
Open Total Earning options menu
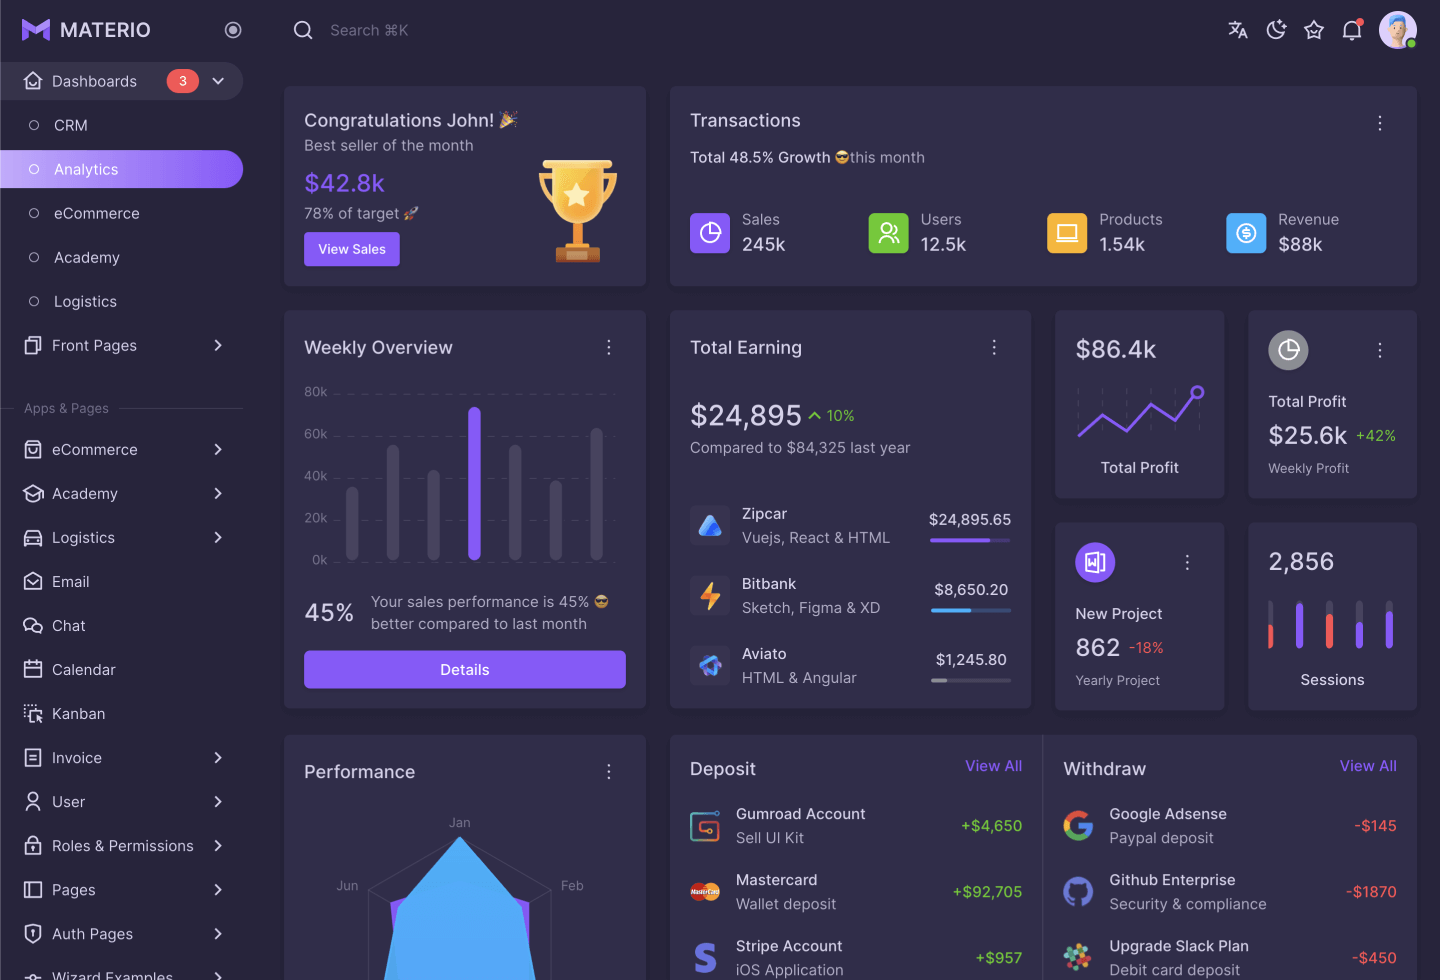coord(994,347)
